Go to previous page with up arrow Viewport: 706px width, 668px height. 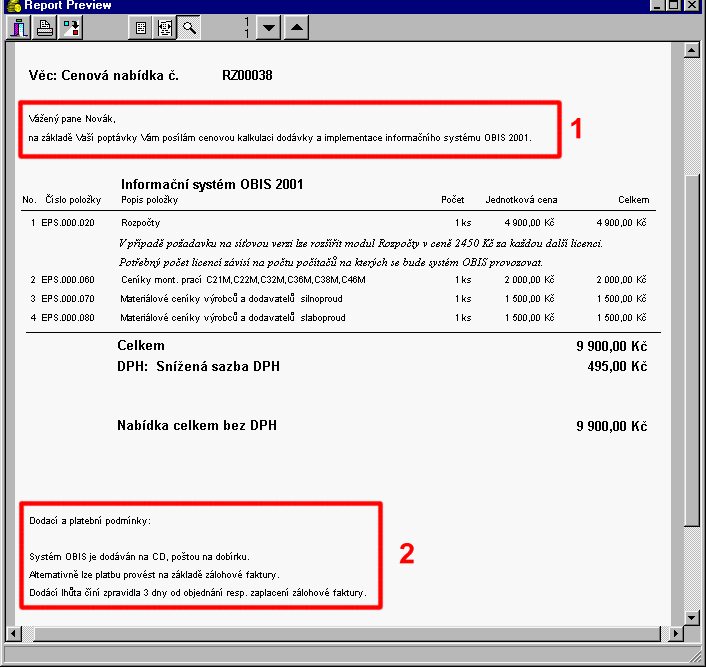[x=295, y=28]
